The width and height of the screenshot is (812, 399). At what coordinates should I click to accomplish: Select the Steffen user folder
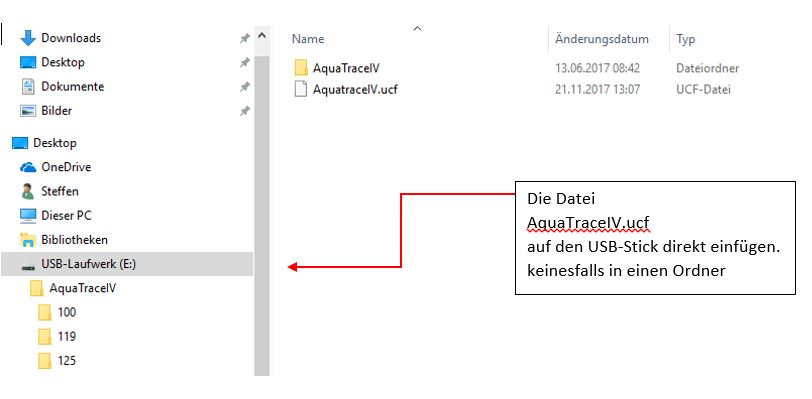(x=60, y=191)
